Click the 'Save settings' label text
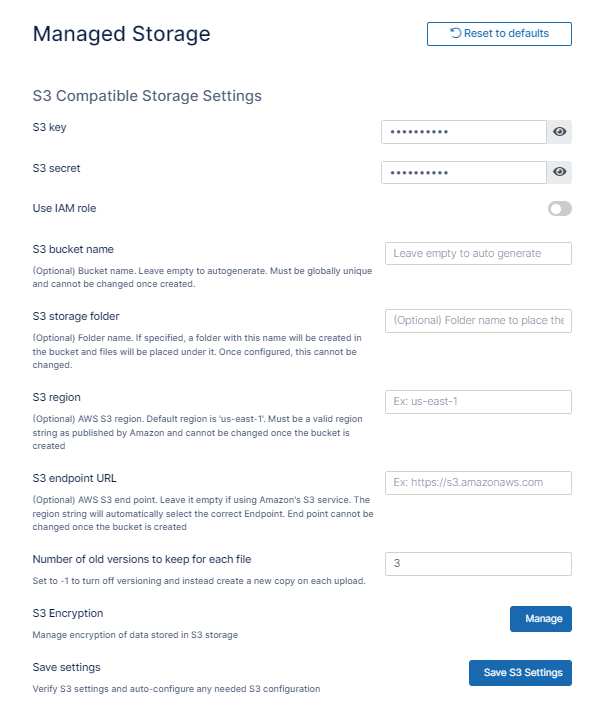Viewport: 603px width, 717px height. coord(66,667)
